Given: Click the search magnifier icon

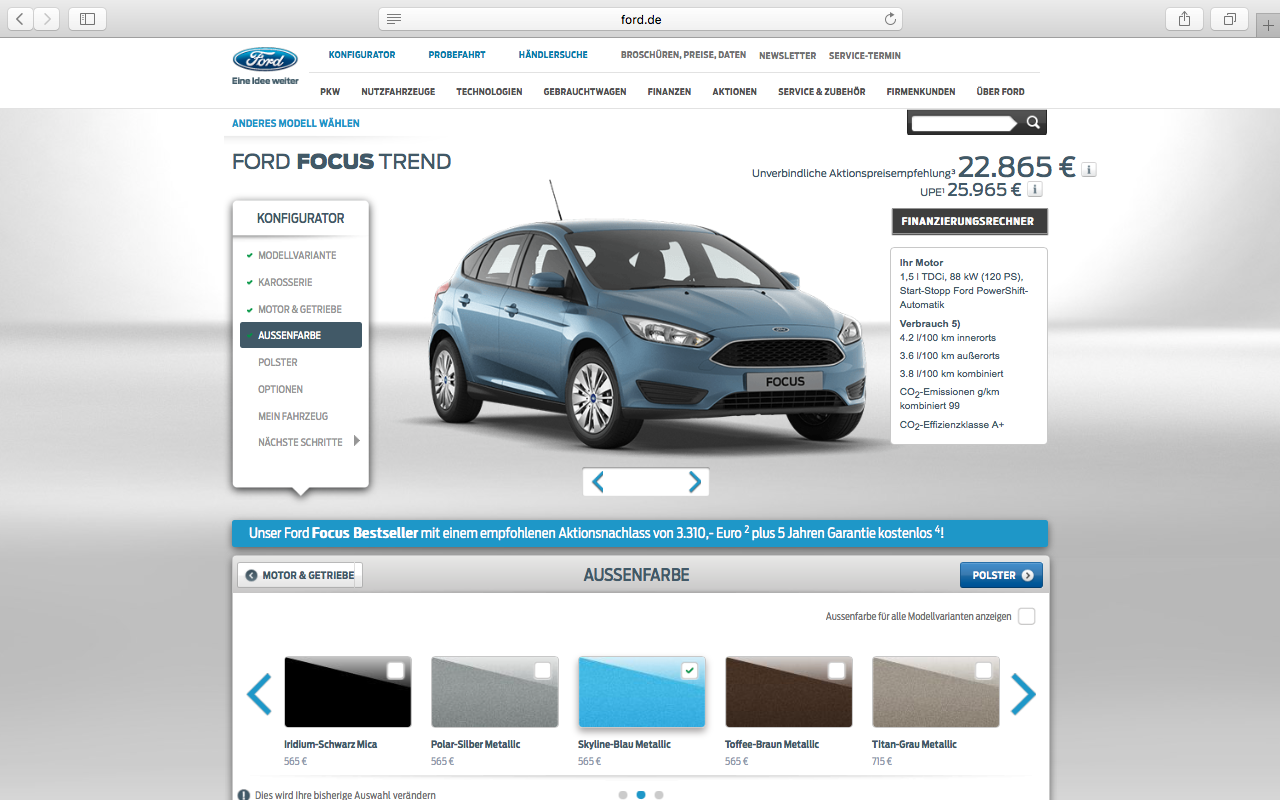Looking at the screenshot, I should coord(1034,123).
